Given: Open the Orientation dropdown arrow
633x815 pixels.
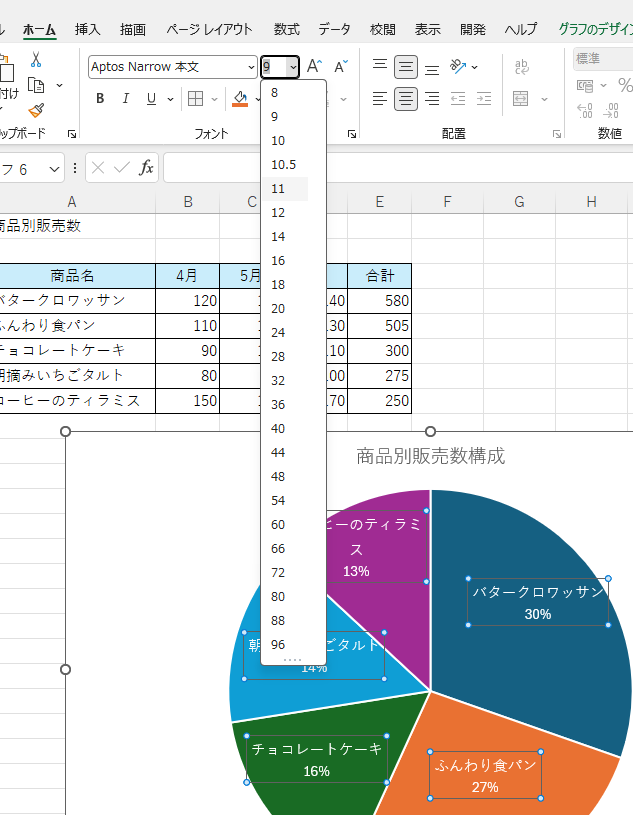Looking at the screenshot, I should (474, 67).
